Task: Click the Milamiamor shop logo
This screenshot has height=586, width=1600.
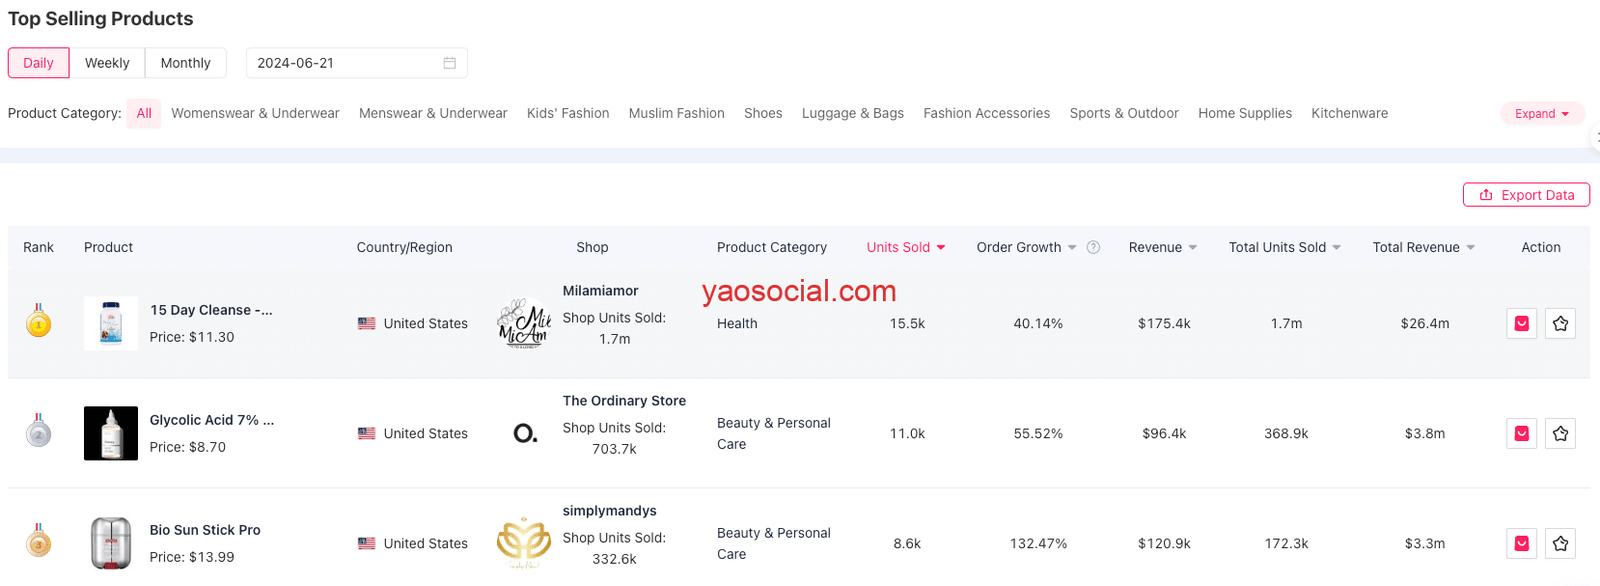Action: tap(524, 323)
